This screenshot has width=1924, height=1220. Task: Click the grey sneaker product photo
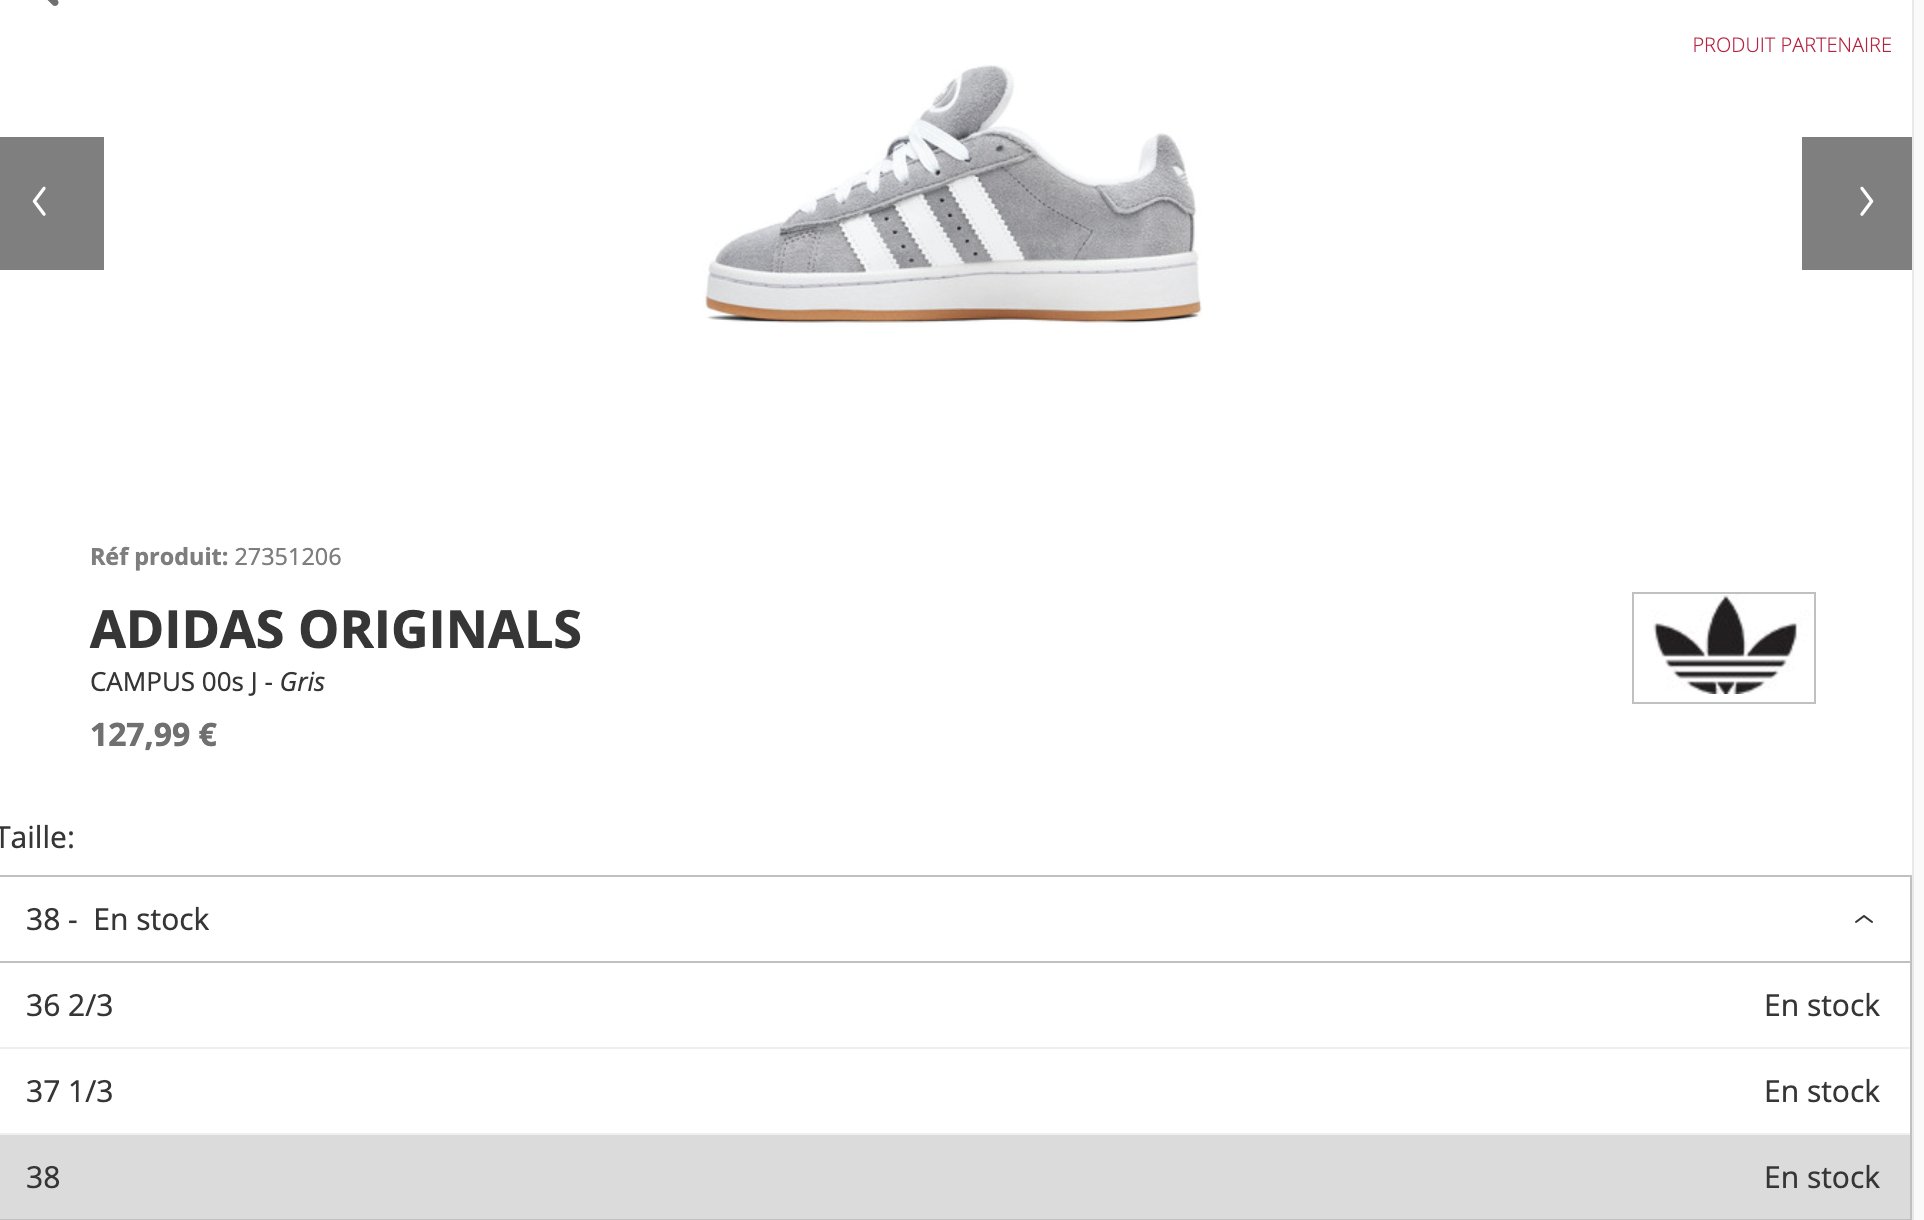pos(953,193)
